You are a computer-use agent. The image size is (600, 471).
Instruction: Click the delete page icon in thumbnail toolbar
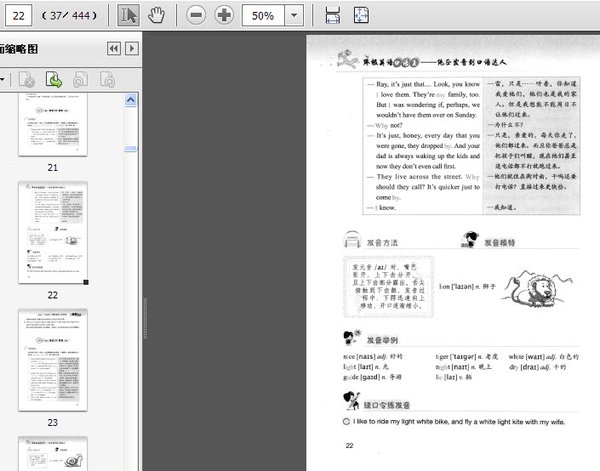tap(26, 80)
